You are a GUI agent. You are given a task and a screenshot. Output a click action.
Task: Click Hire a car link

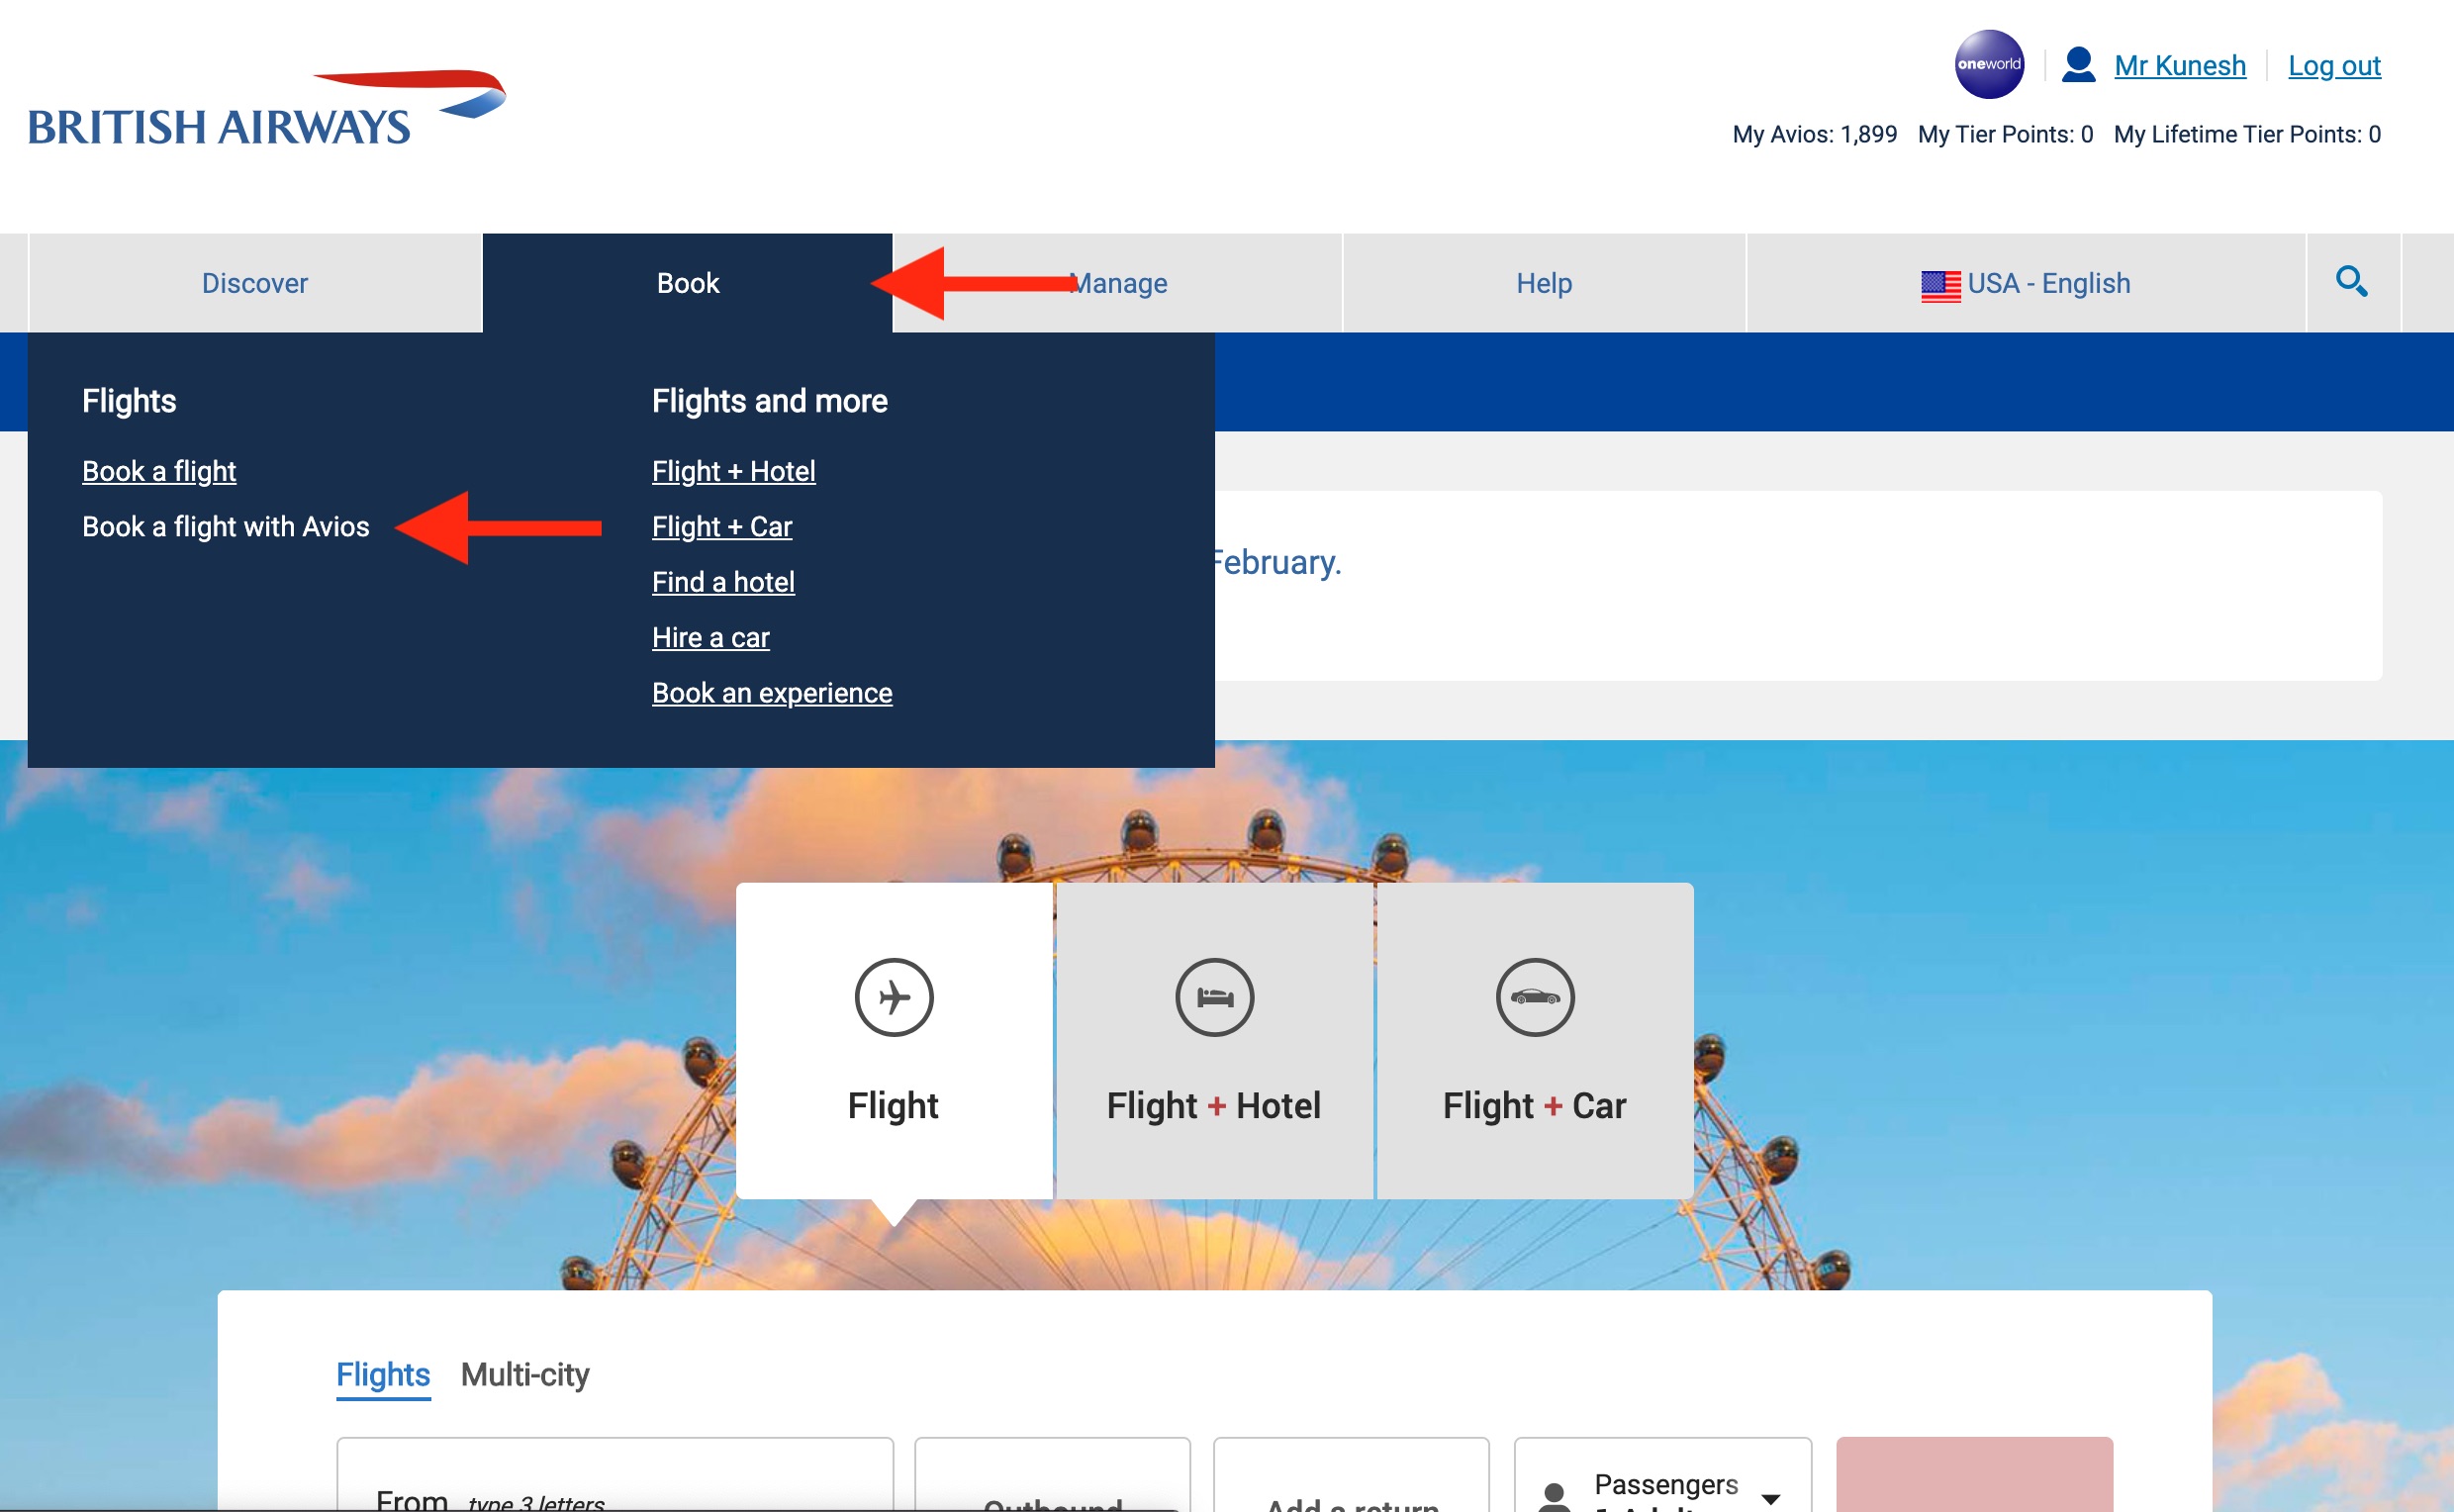click(711, 638)
